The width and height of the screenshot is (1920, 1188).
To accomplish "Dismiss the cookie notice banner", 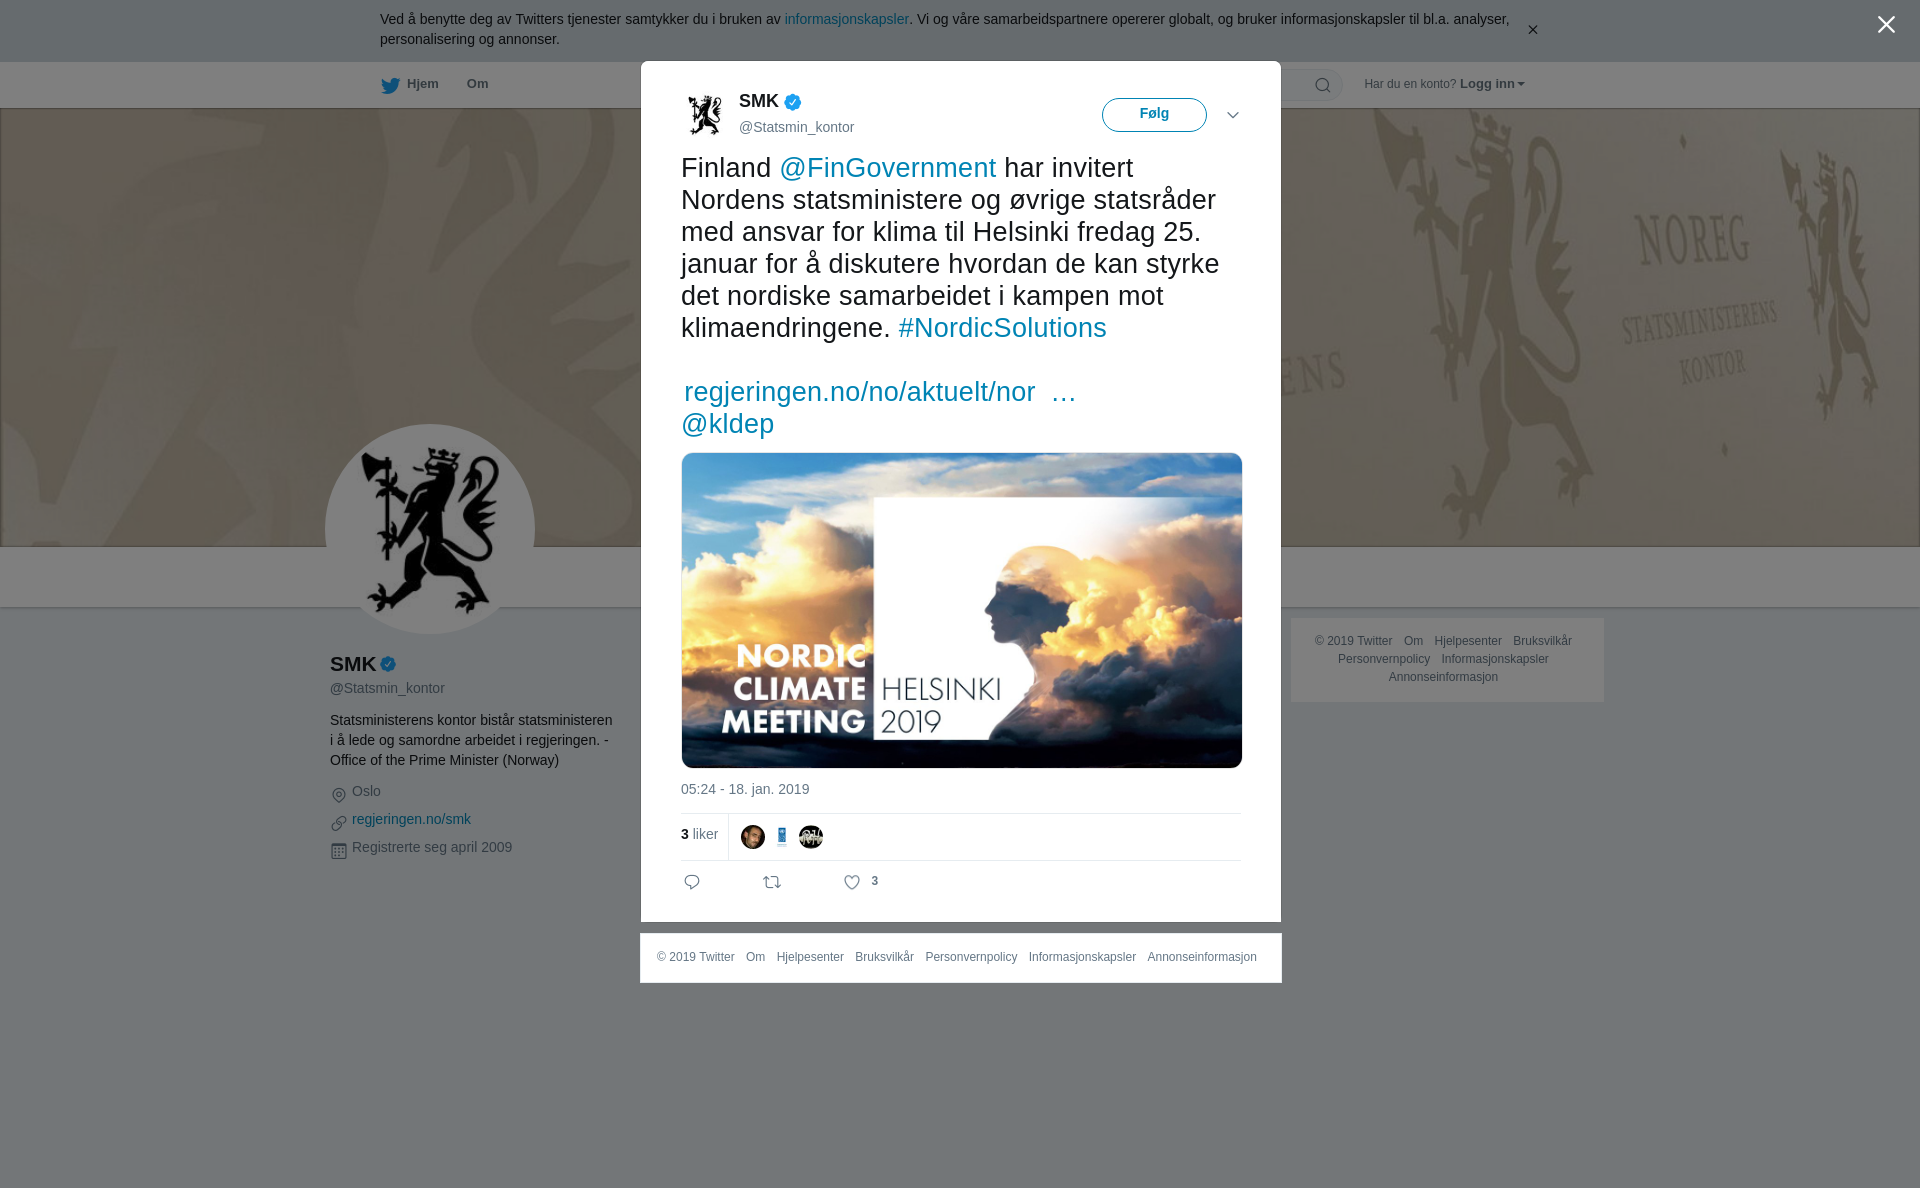I will [1532, 30].
